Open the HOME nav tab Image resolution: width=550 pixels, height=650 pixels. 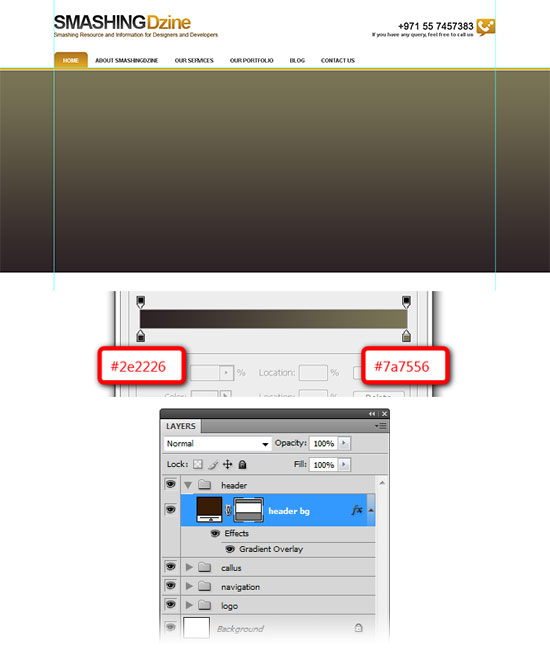click(x=70, y=60)
